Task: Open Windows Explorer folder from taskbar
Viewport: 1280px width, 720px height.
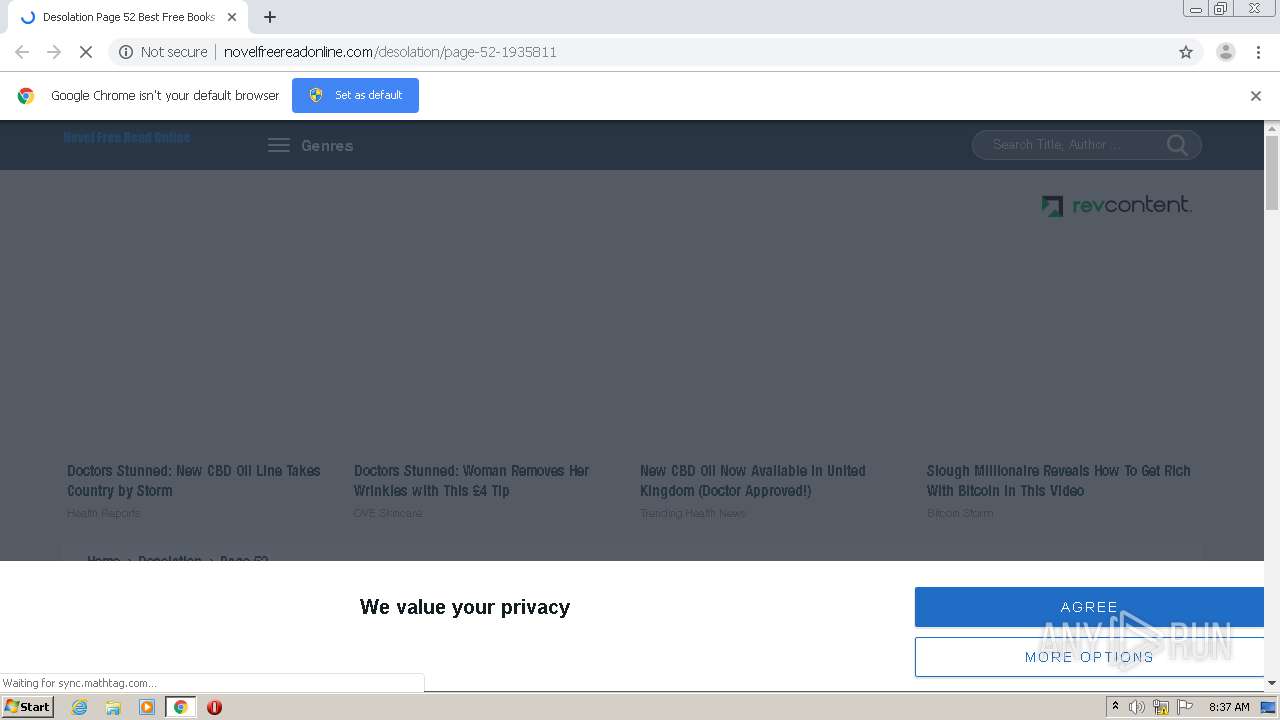Action: point(113,707)
